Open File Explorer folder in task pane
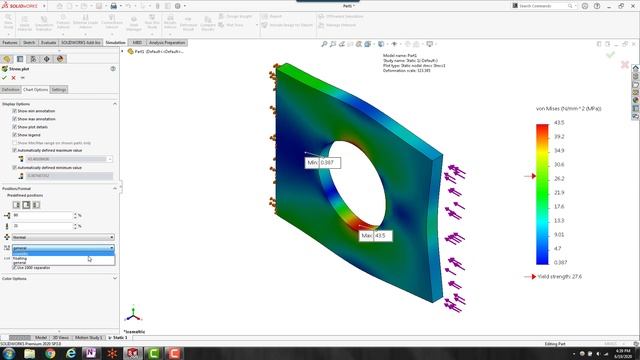The image size is (640, 360). (x=635, y=84)
